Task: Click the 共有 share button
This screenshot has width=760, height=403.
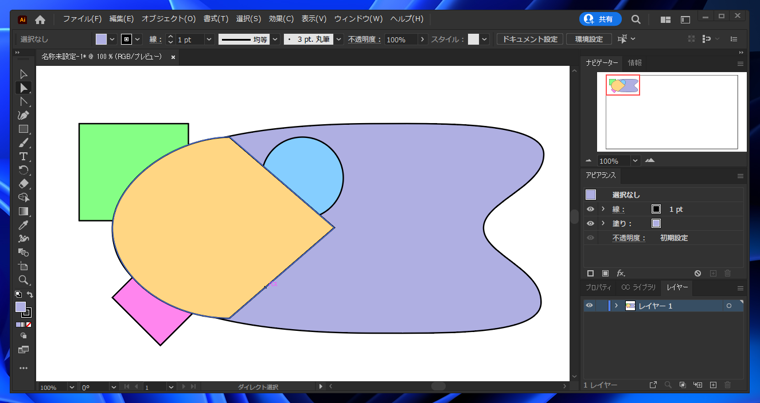Action: tap(600, 19)
